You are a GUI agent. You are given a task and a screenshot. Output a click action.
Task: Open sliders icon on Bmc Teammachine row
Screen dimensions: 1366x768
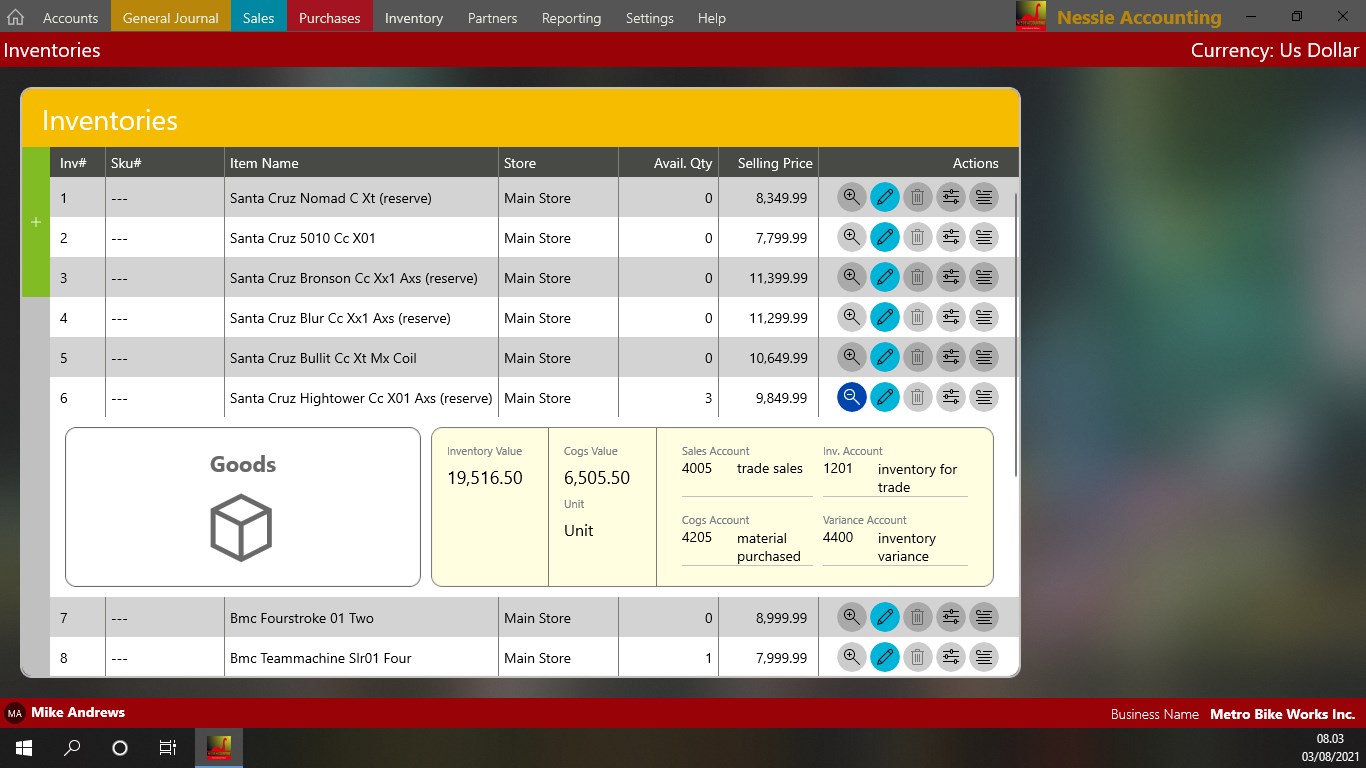coord(951,658)
